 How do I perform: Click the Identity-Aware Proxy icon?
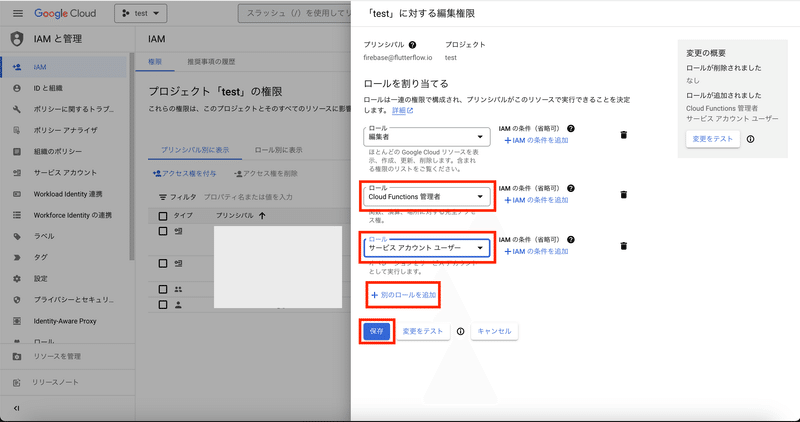click(17, 321)
